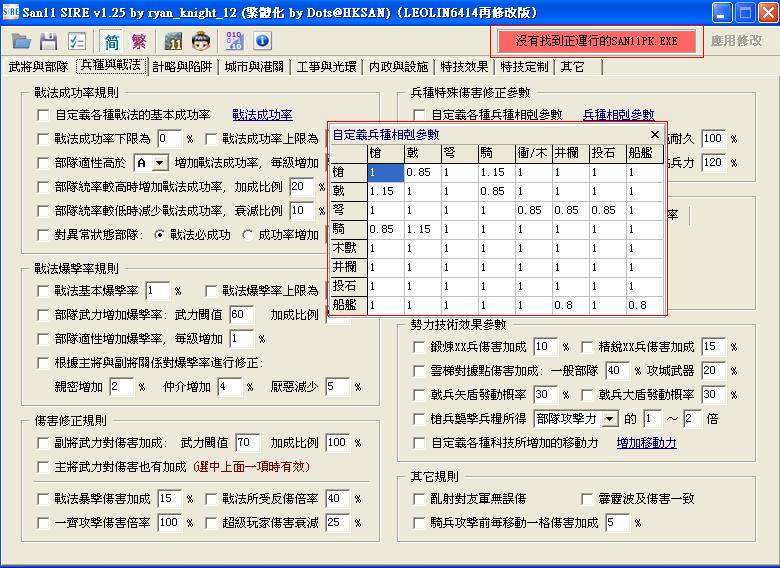The width and height of the screenshot is (780, 568).
Task: Switch to Simplified Chinese with 简 icon
Action: click(111, 41)
